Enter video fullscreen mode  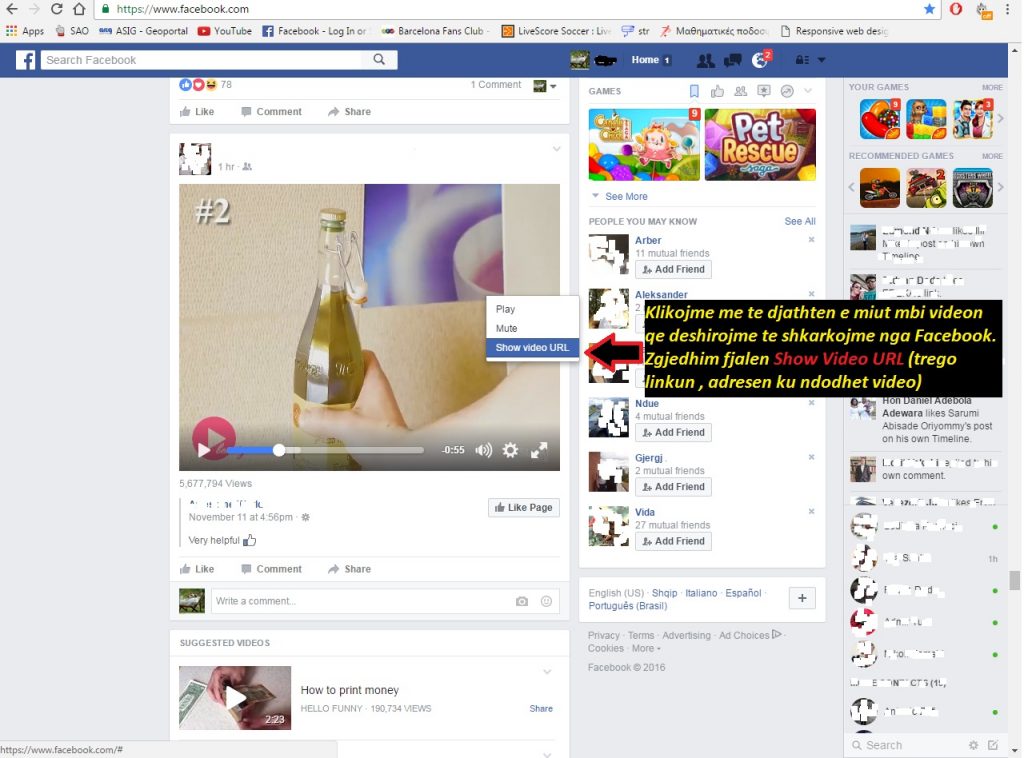pos(539,450)
